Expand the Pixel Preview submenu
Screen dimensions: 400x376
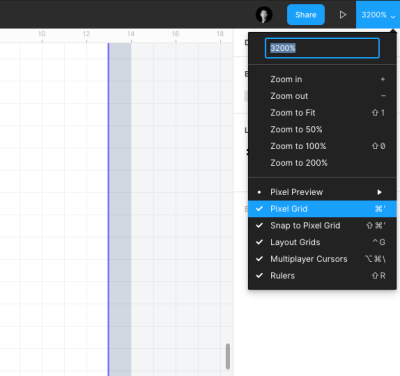322,192
